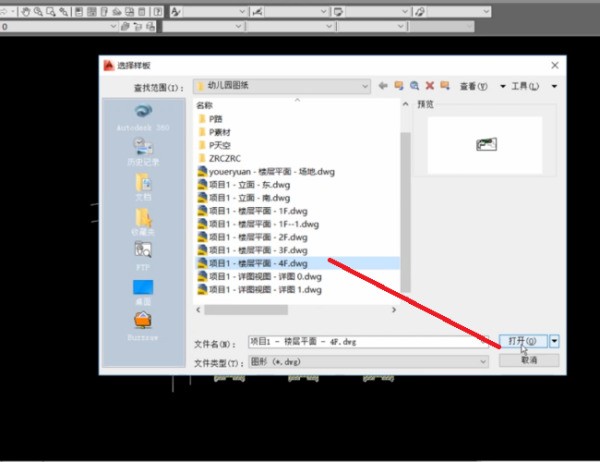Click the back arrow in dialog toolbar
The image size is (600, 462).
click(383, 87)
